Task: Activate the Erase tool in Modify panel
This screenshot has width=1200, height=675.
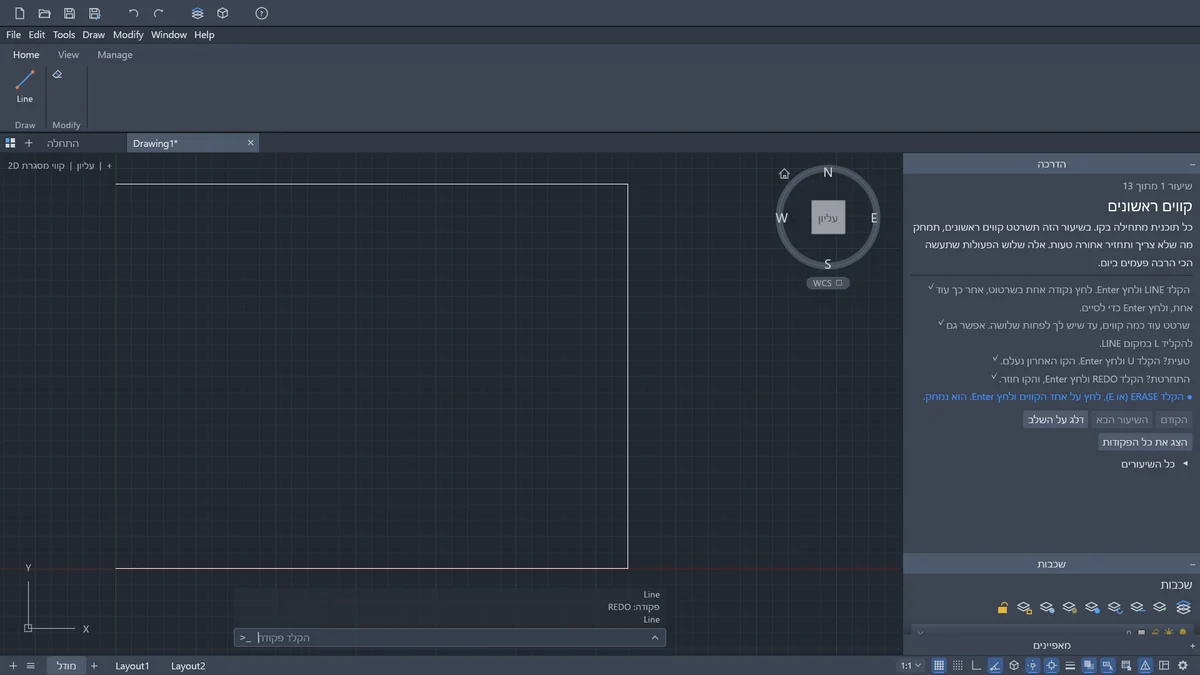Action: (x=57, y=74)
